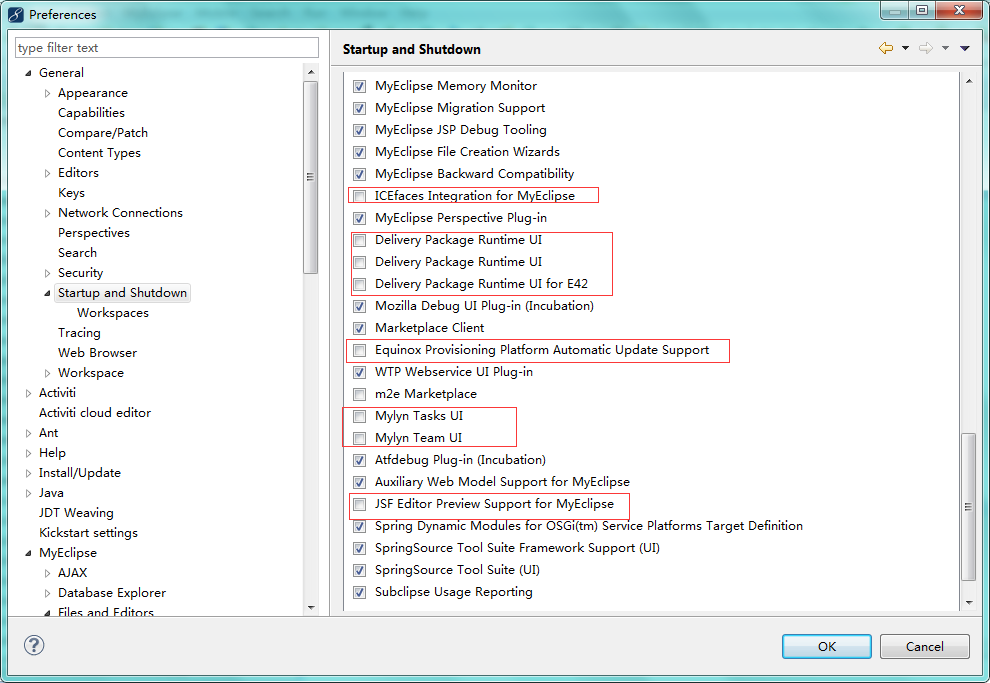
Task: Click the plugin list scroll down arrow
Action: click(x=969, y=603)
